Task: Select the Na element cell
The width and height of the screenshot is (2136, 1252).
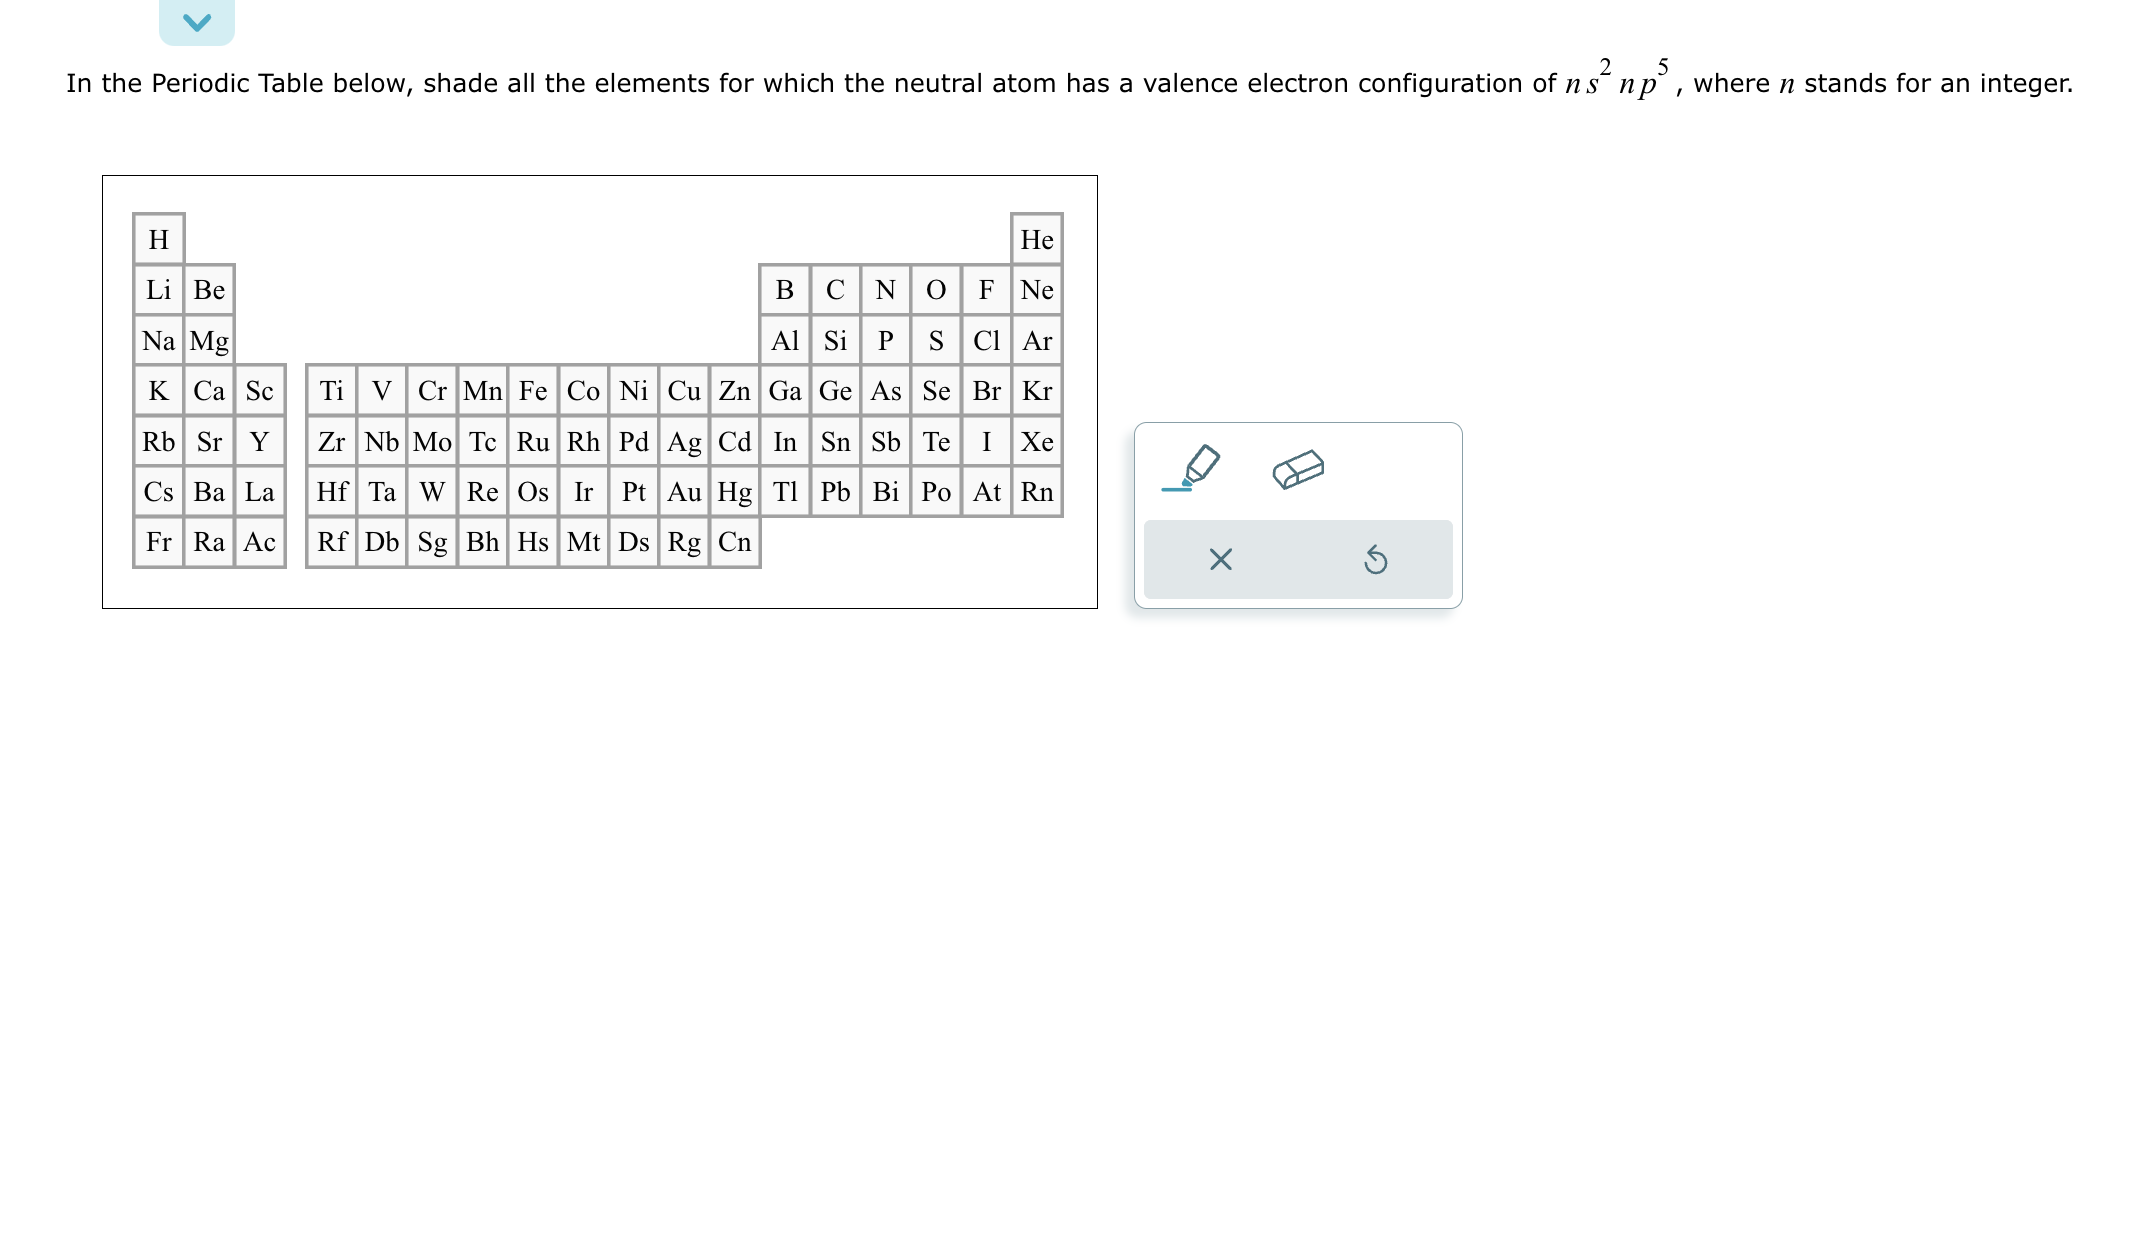Action: coord(158,341)
